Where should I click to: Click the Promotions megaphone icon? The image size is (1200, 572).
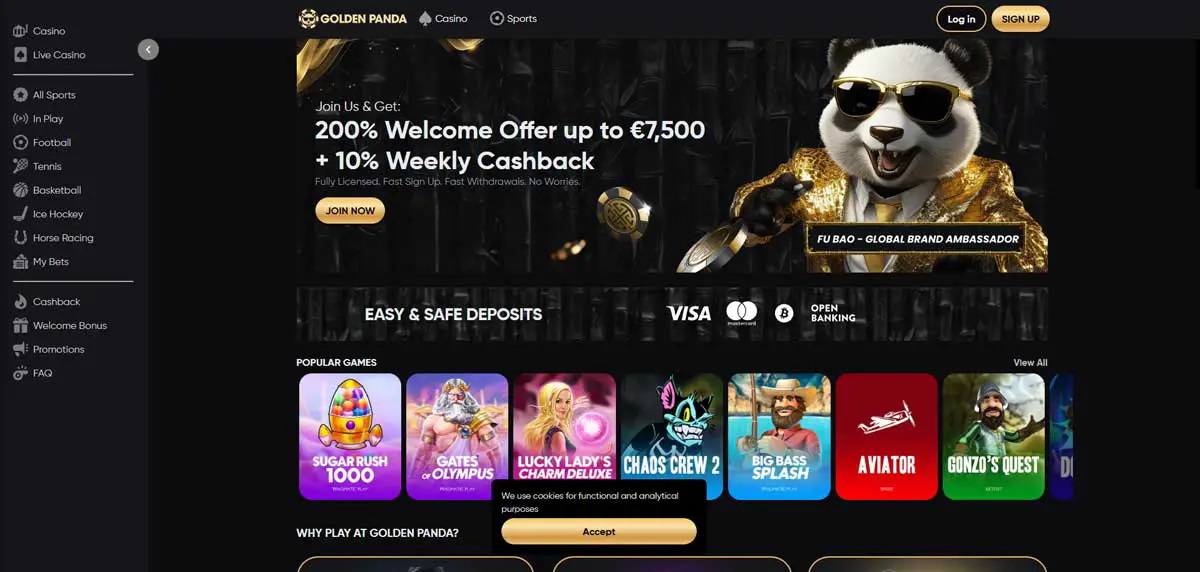pos(20,349)
